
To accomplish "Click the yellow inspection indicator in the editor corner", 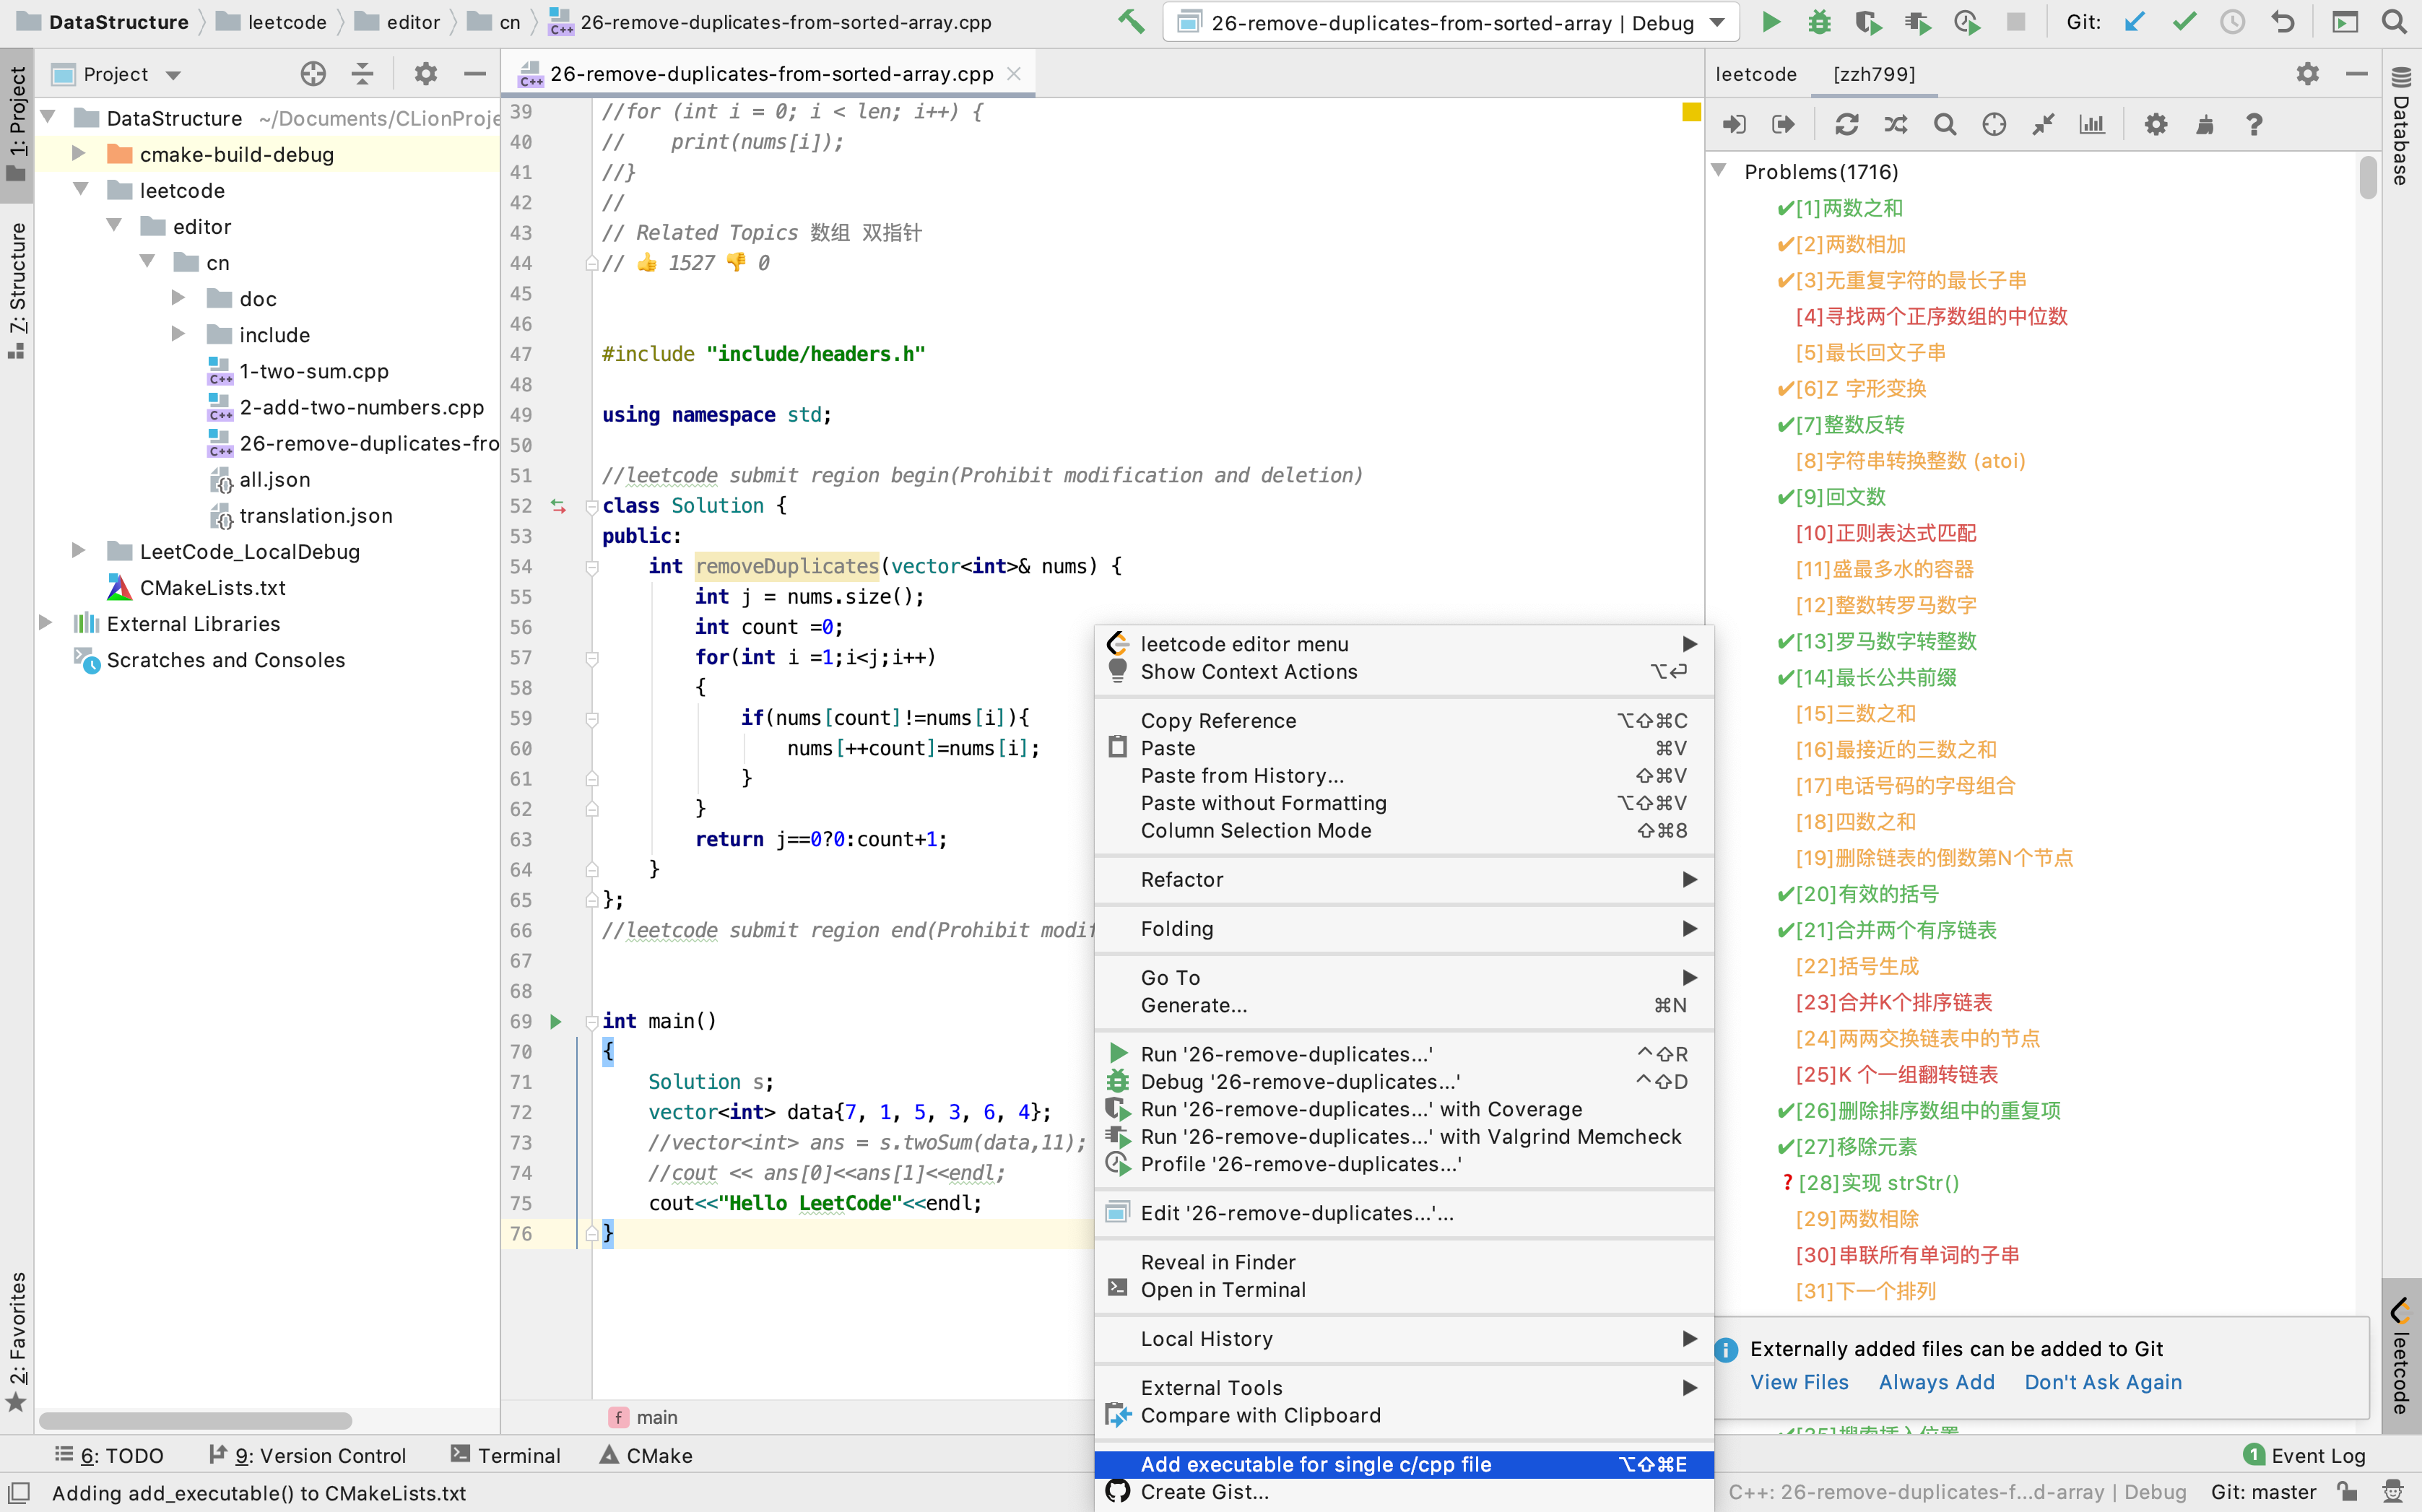I will pyautogui.click(x=1691, y=112).
